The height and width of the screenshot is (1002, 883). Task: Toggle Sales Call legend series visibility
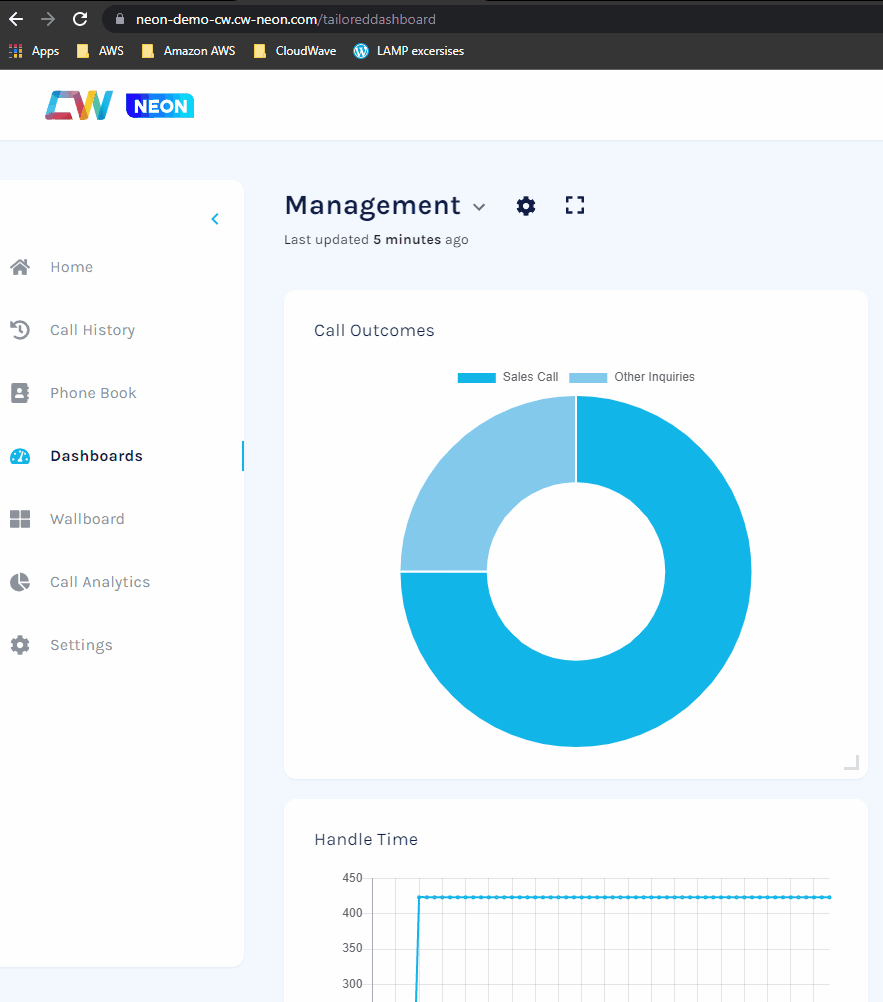pyautogui.click(x=508, y=377)
